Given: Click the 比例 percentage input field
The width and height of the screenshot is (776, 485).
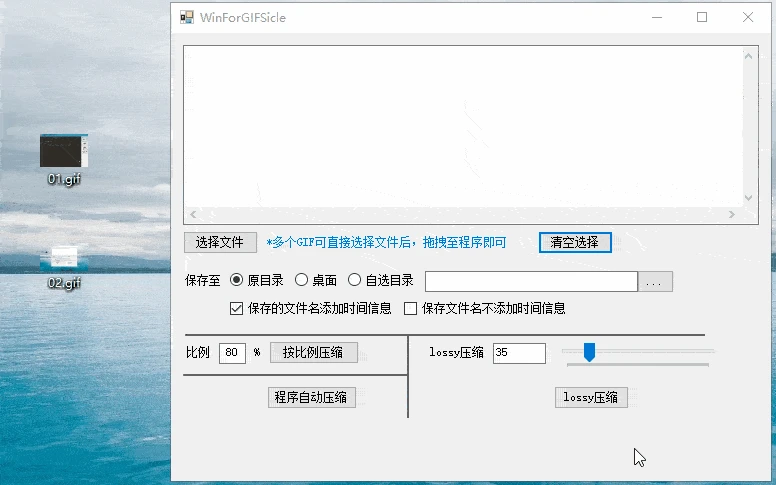Looking at the screenshot, I should 232,353.
